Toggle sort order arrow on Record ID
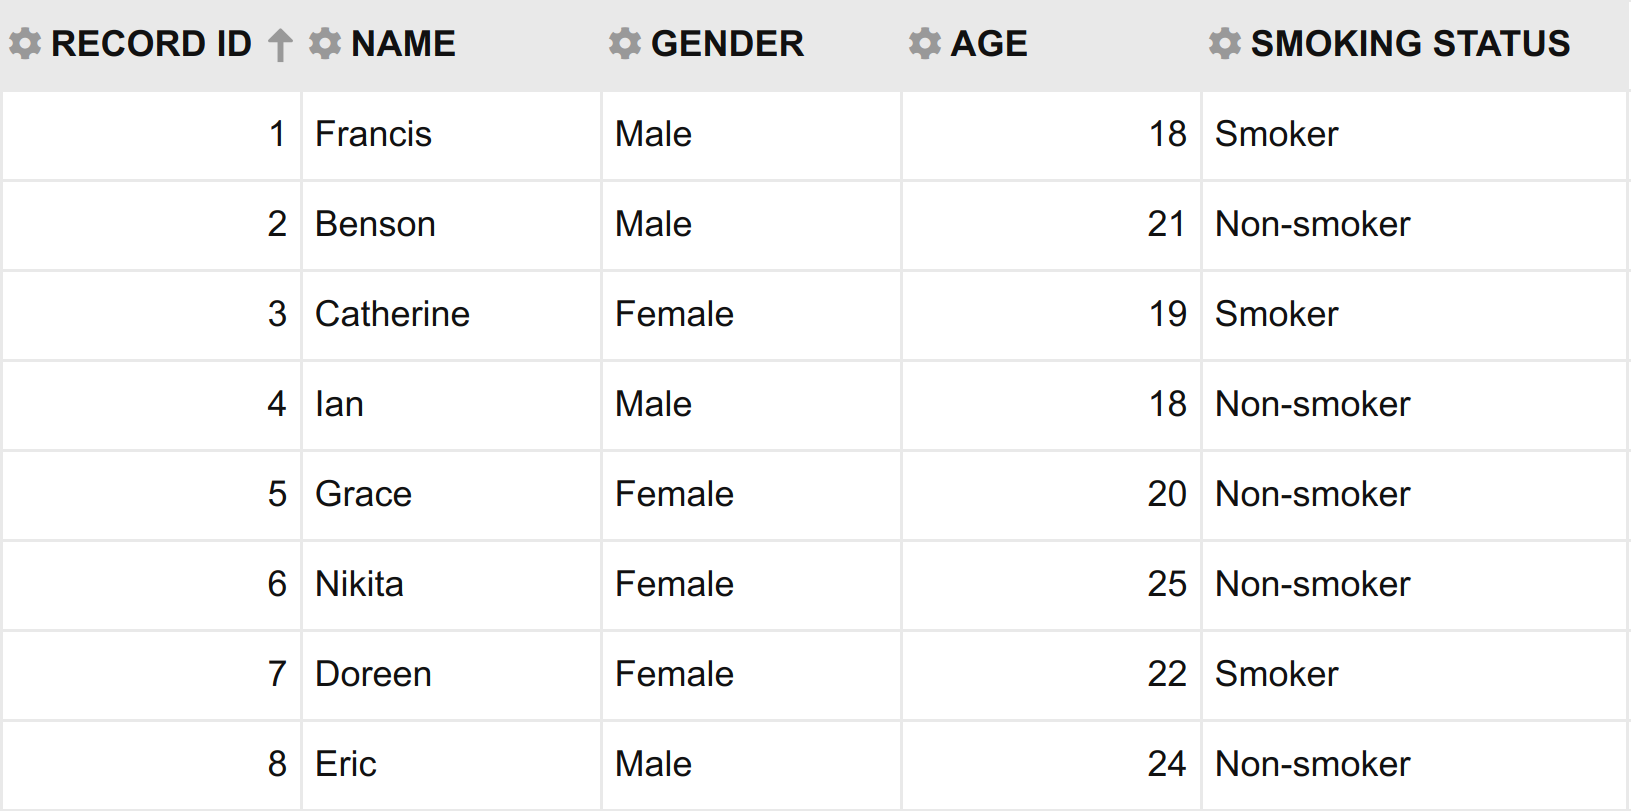1631x811 pixels. 280,45
